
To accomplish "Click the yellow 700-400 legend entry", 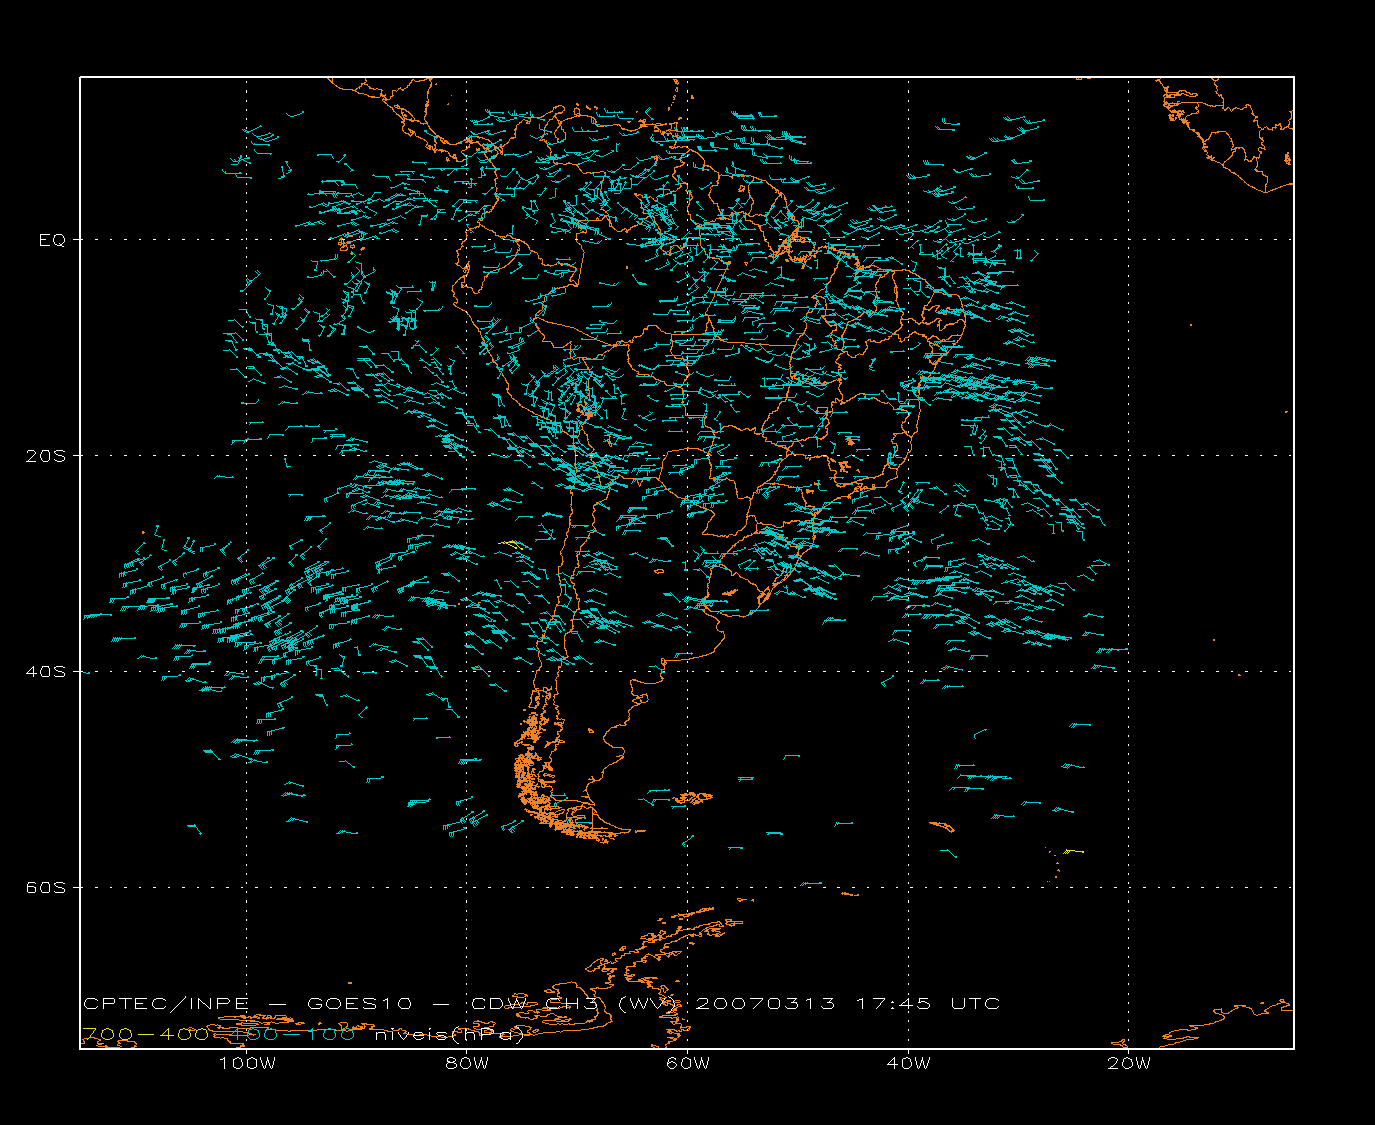I will (145, 1034).
